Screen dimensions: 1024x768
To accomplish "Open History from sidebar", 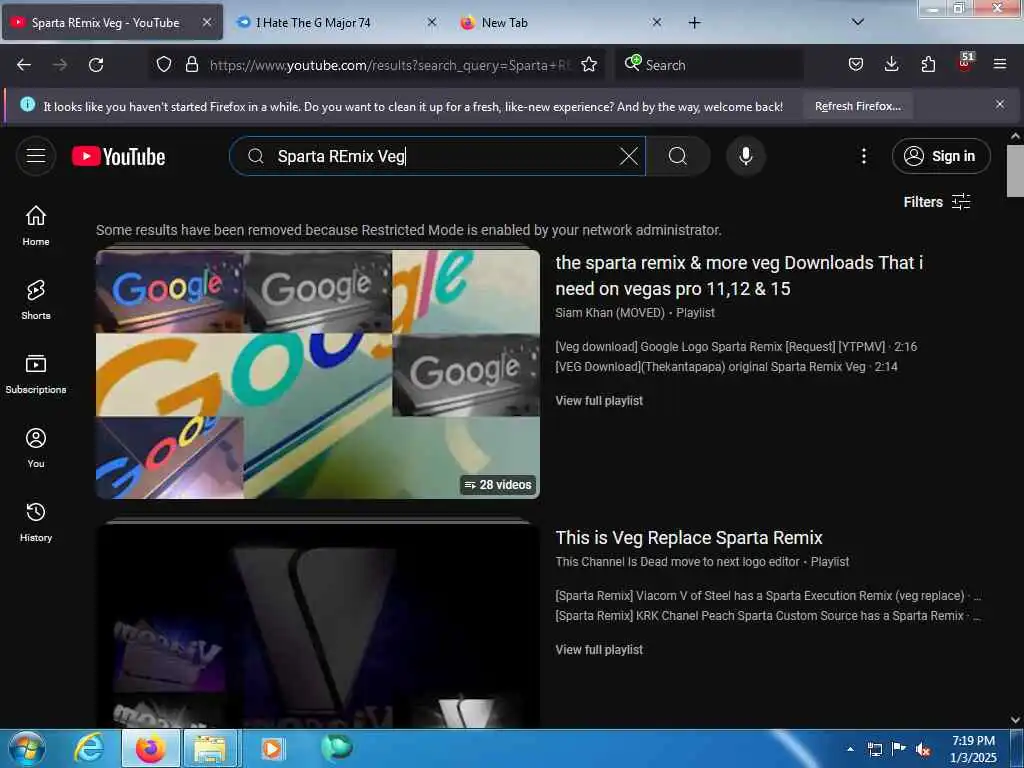I will point(36,522).
